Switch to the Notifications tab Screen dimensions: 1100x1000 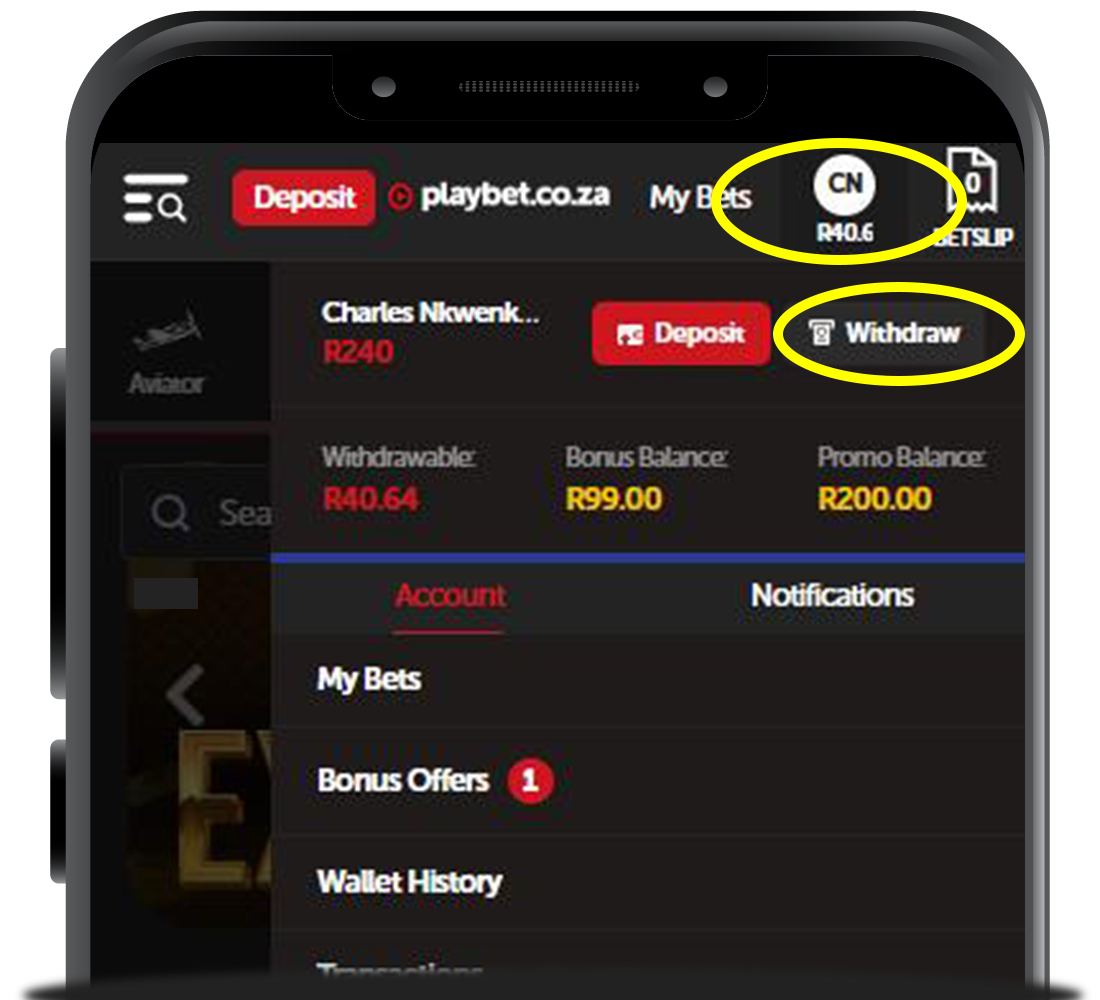coord(832,596)
